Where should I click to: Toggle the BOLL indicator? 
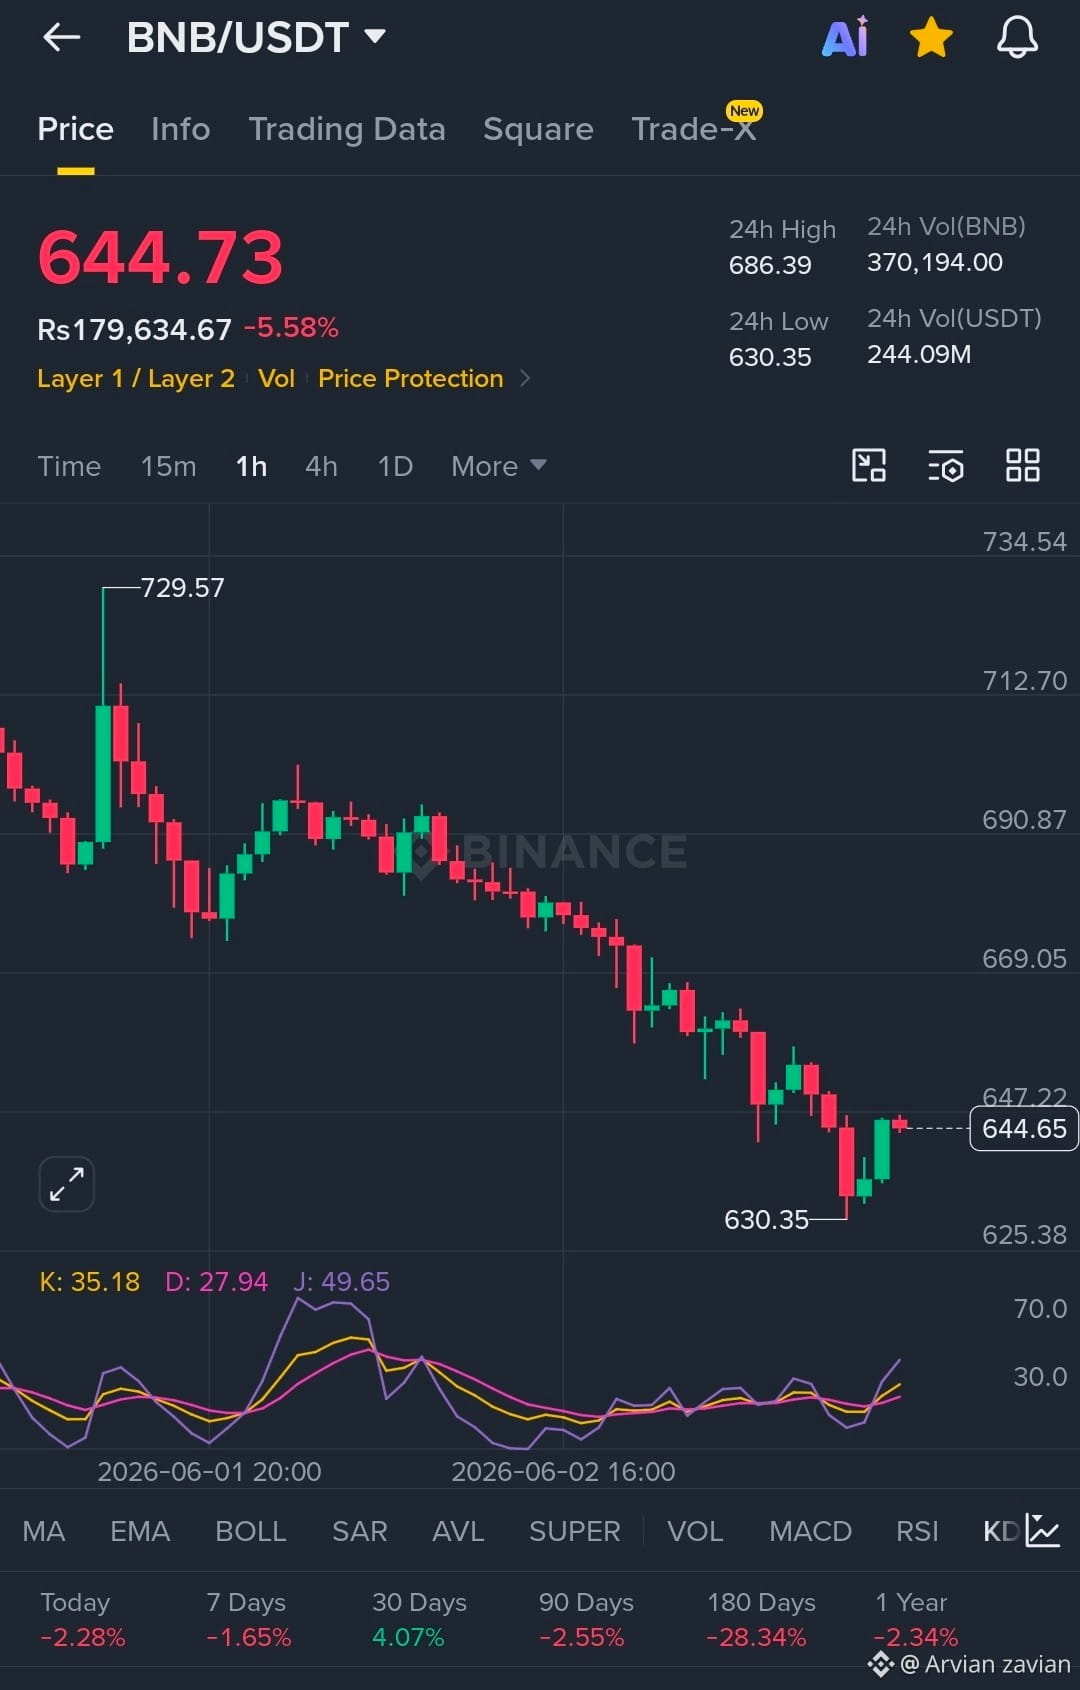click(251, 1531)
